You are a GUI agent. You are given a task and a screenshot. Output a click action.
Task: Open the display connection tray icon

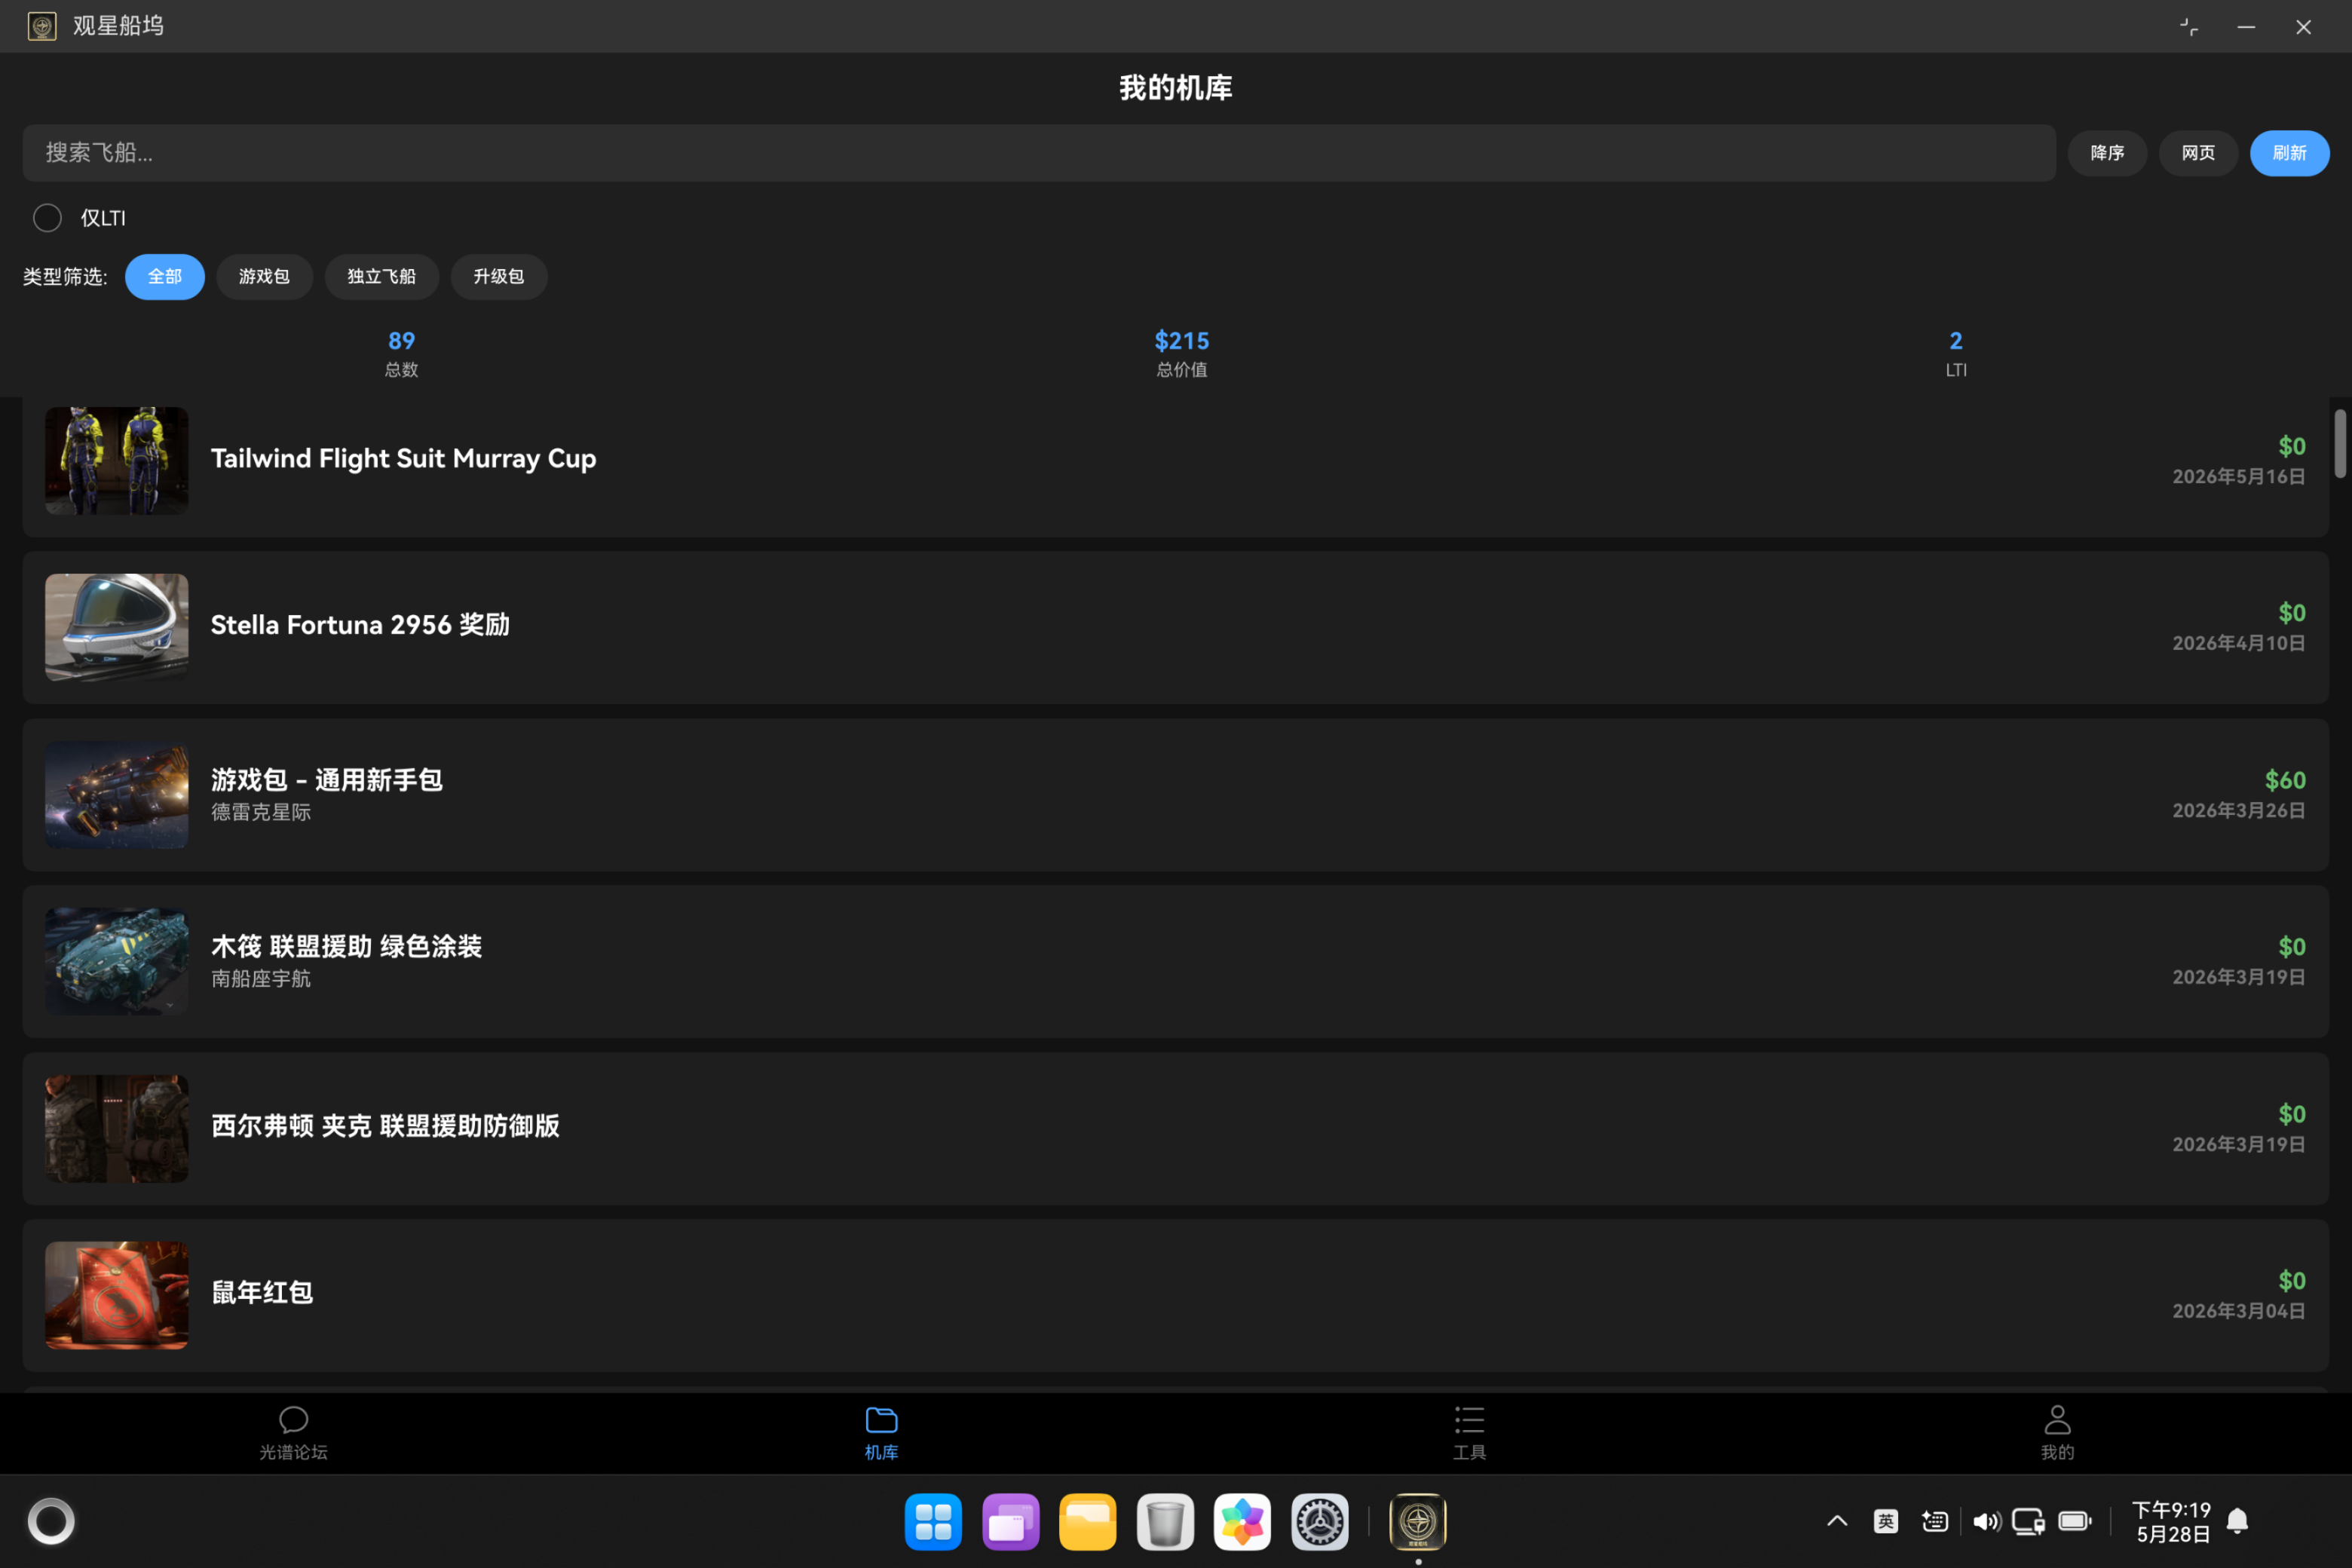click(2028, 1521)
